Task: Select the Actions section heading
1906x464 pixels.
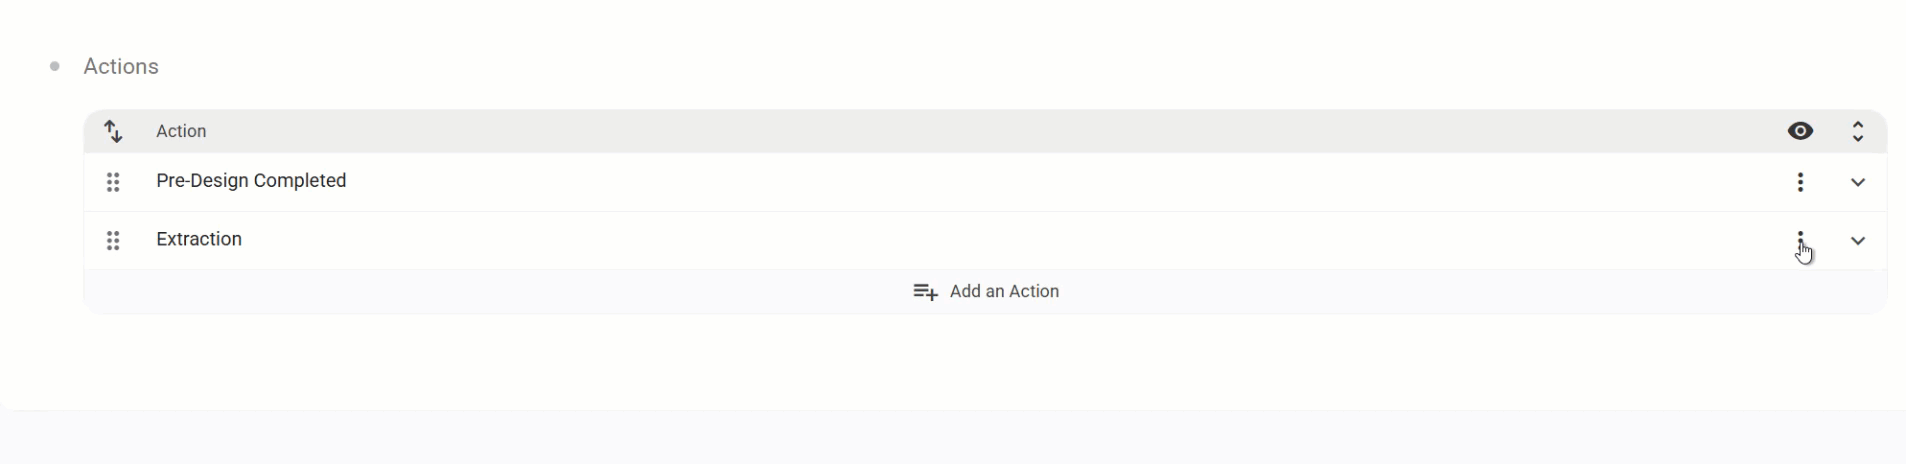Action: [x=121, y=67]
